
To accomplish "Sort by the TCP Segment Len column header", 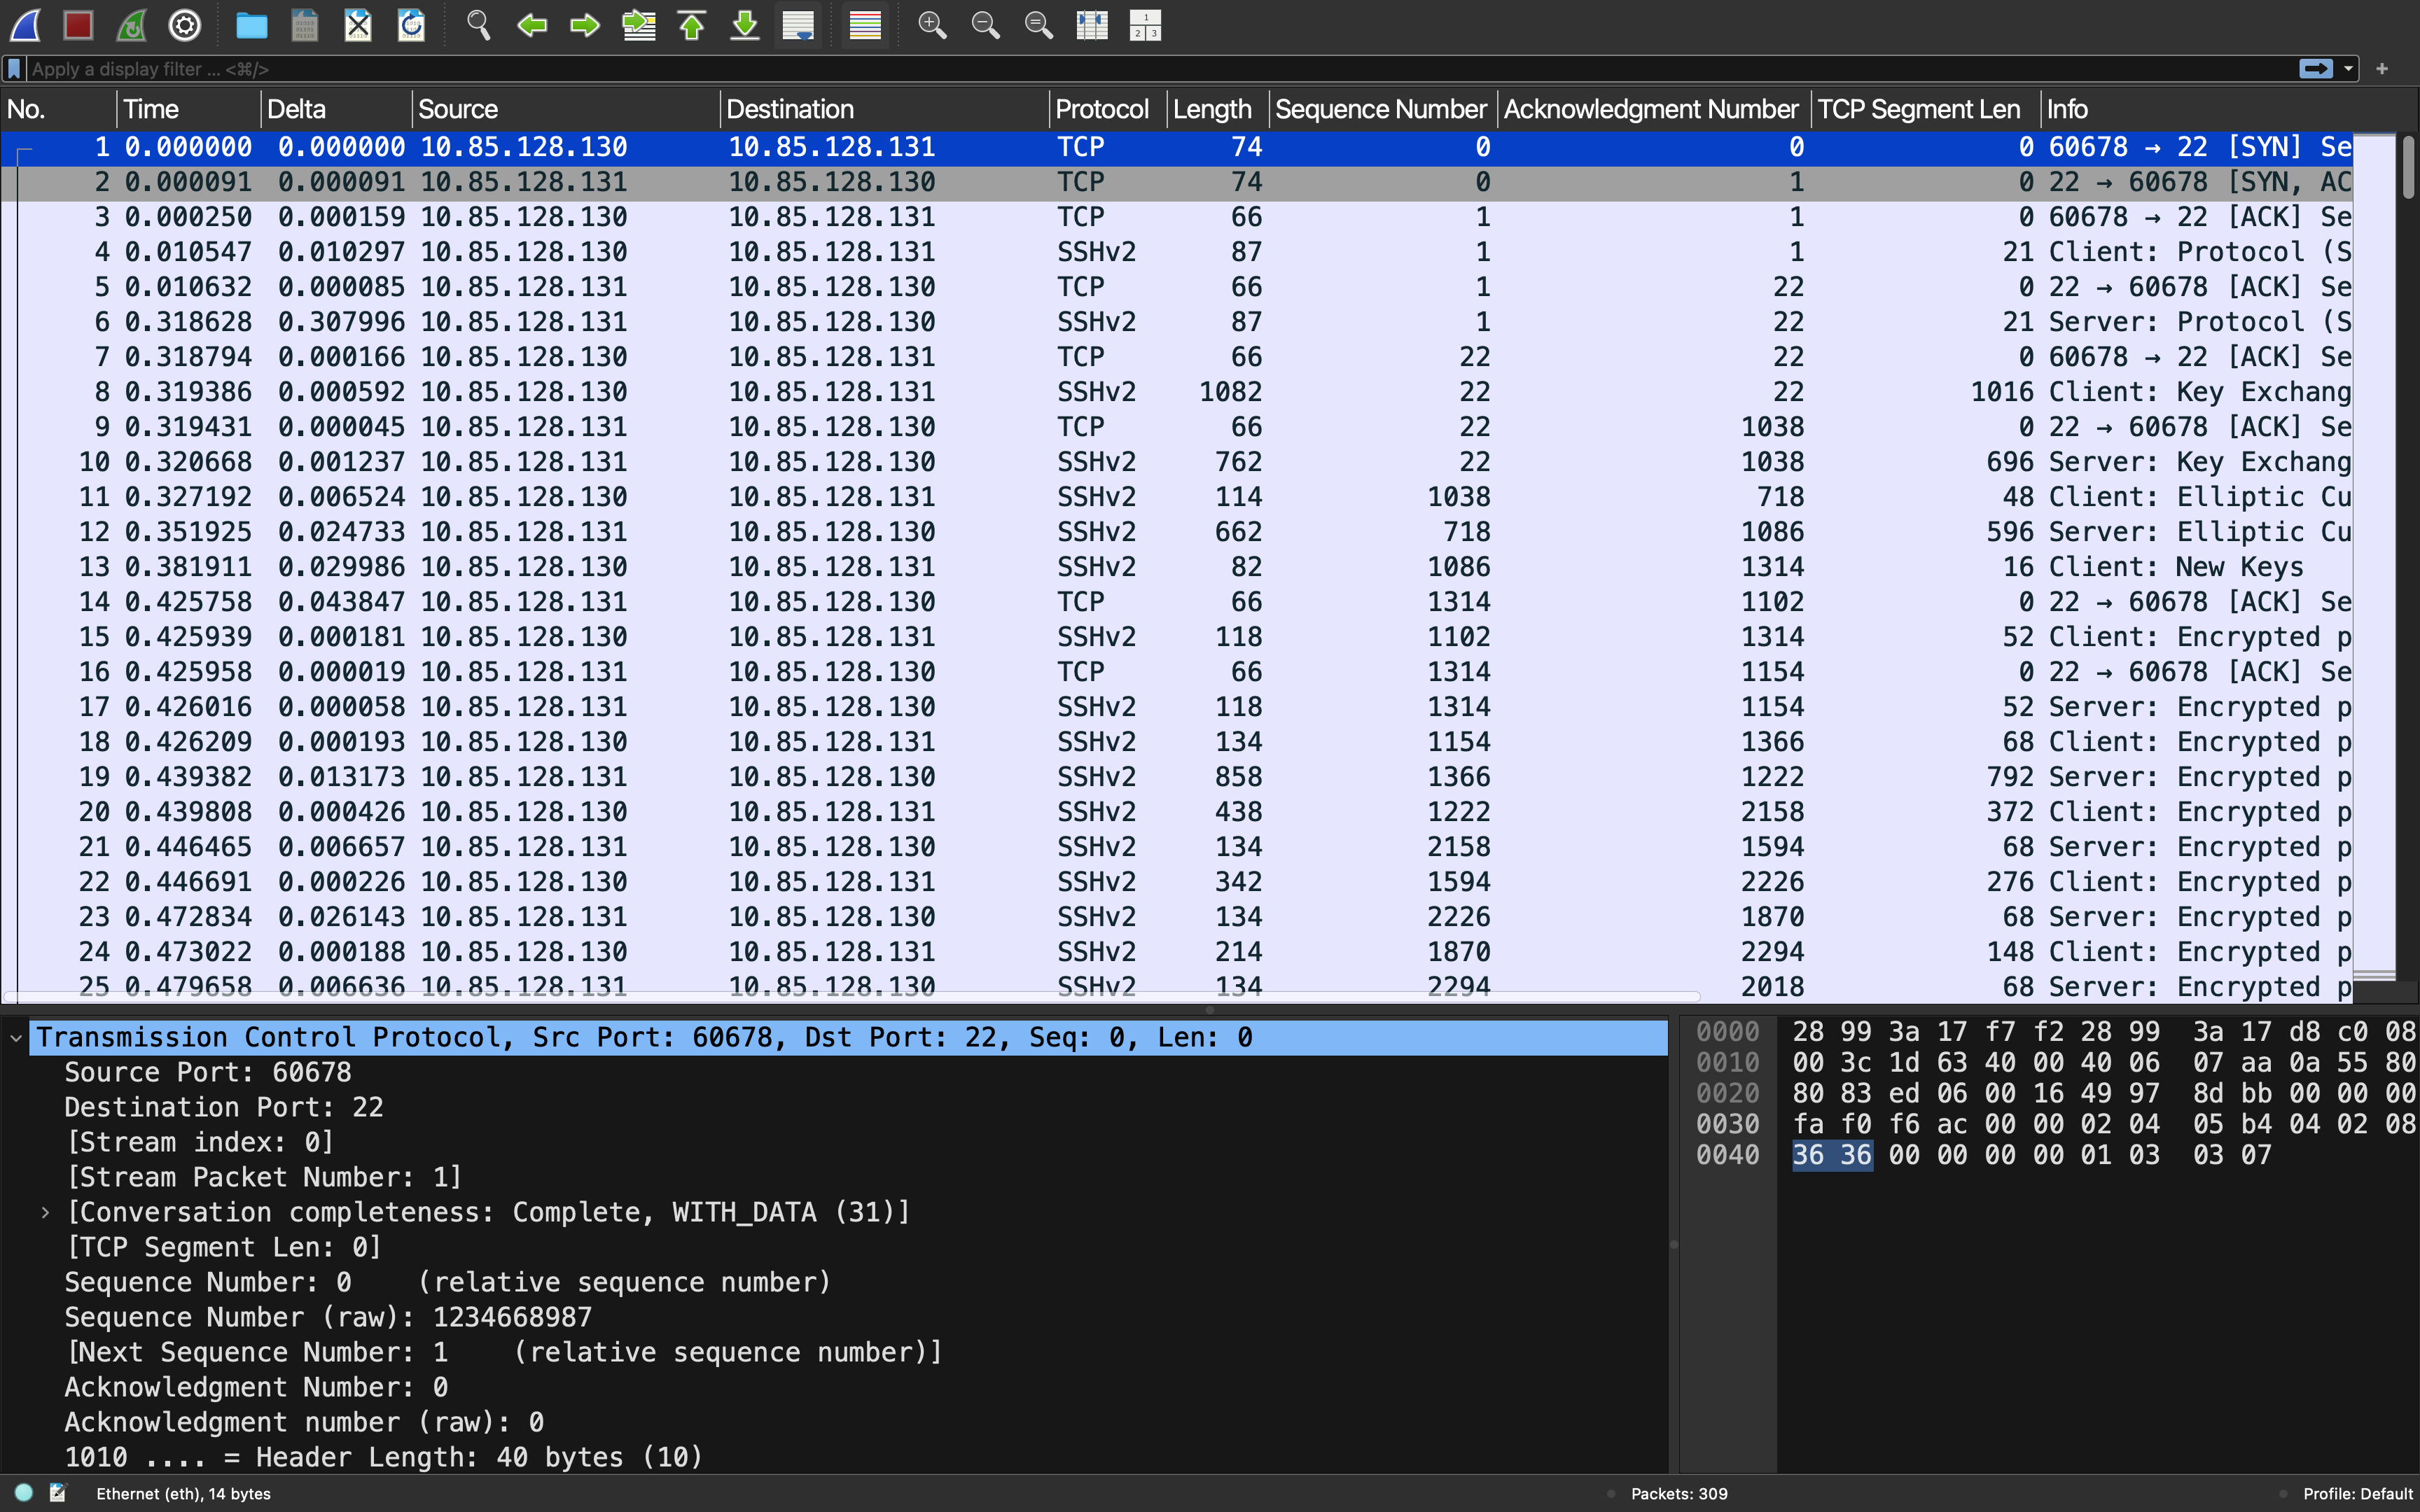I will 1925,109.
